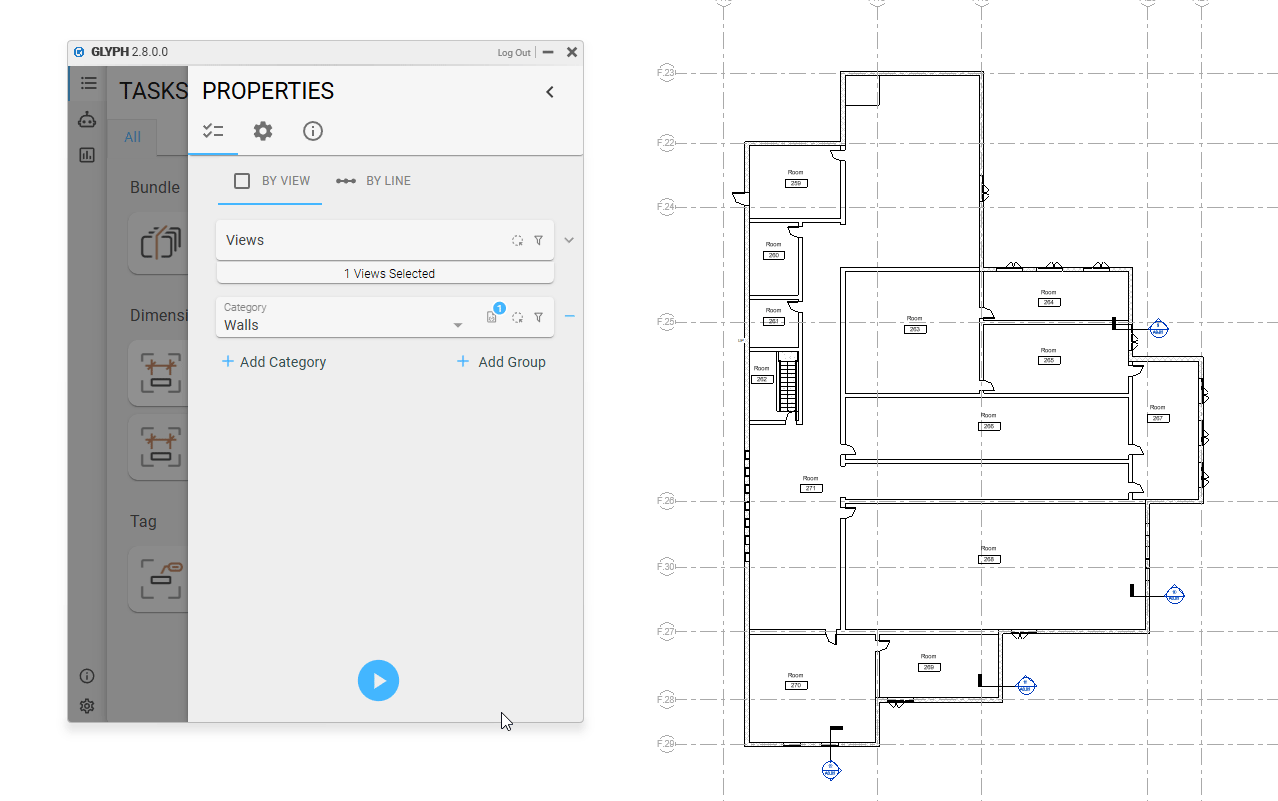Screen dimensions: 1278x801
Task: Click the filter icon in the Views row
Action: click(x=539, y=241)
